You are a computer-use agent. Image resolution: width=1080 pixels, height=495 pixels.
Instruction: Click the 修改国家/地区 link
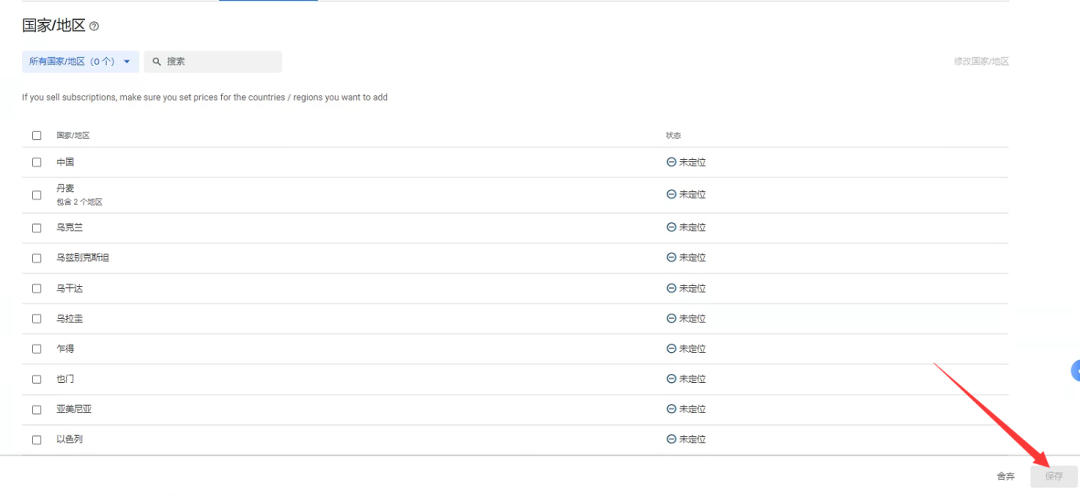point(981,61)
